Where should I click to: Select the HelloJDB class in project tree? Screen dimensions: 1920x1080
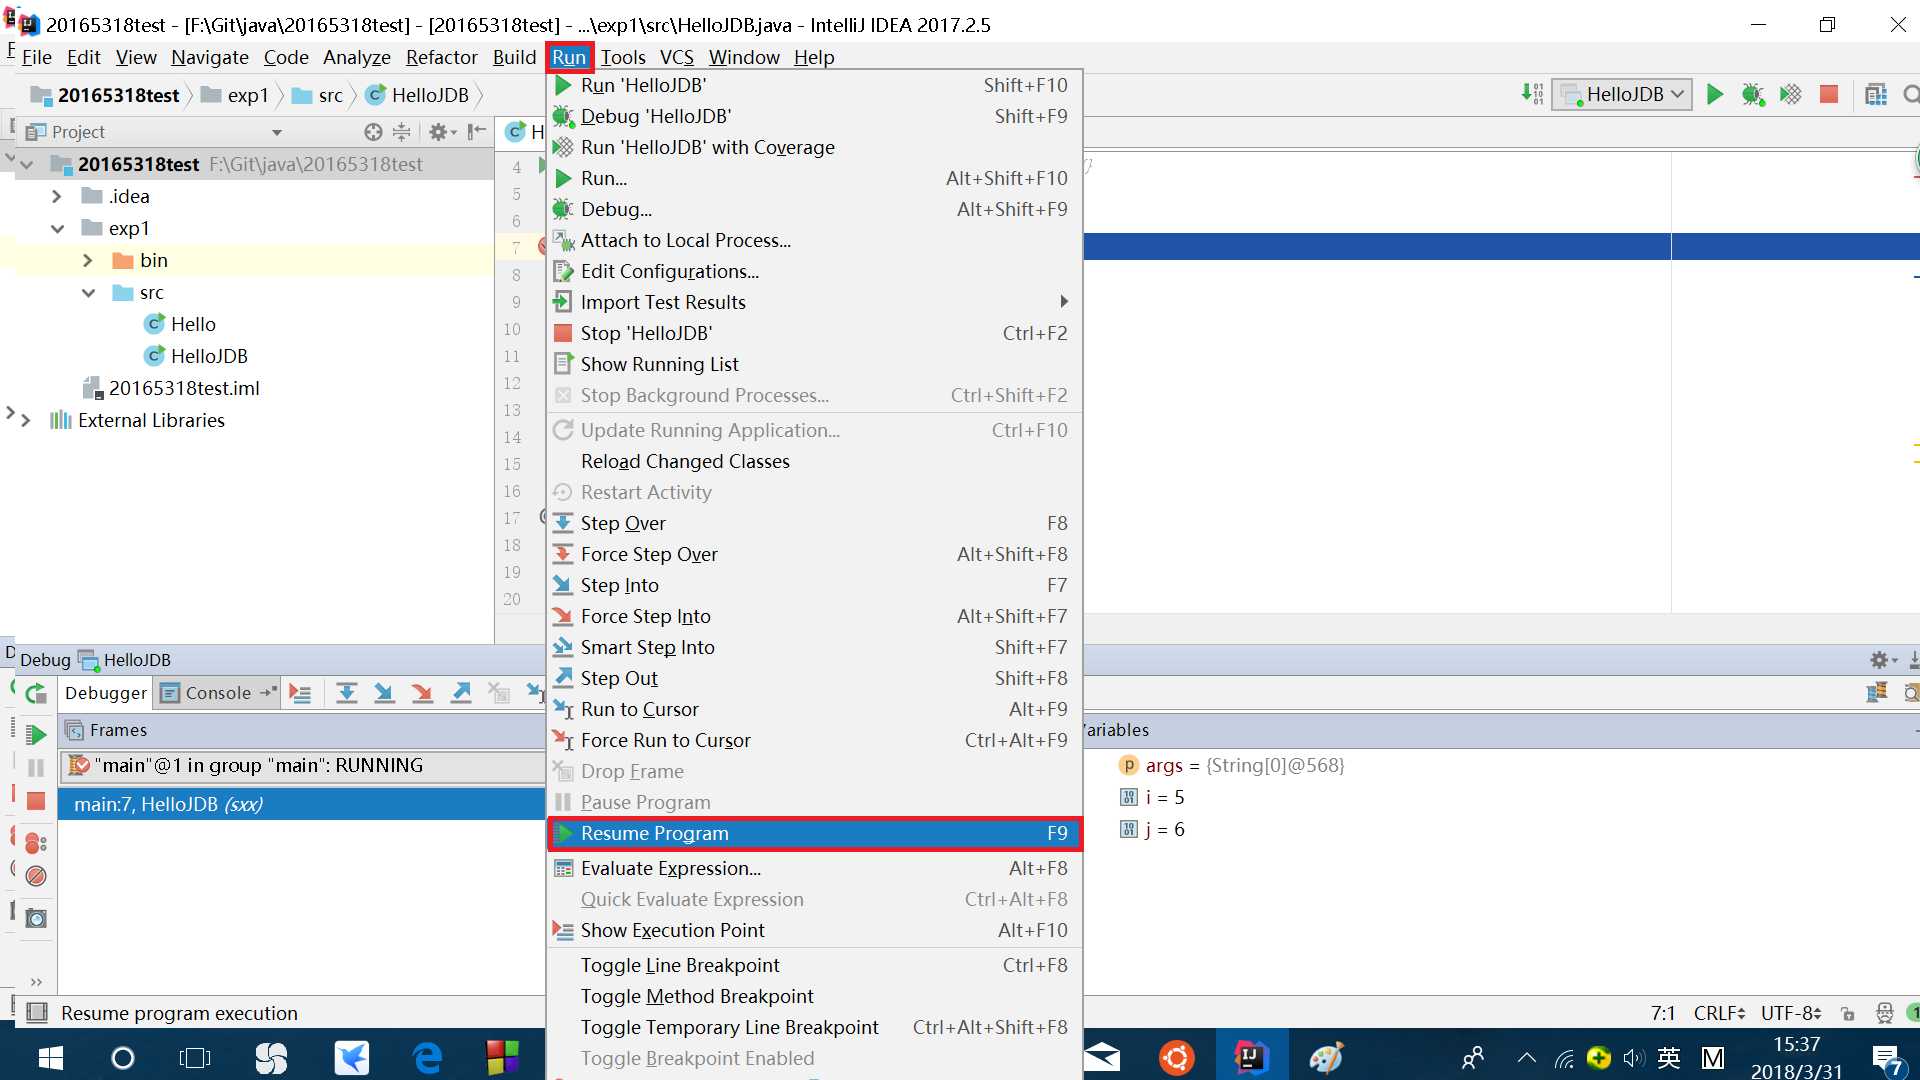[197, 356]
